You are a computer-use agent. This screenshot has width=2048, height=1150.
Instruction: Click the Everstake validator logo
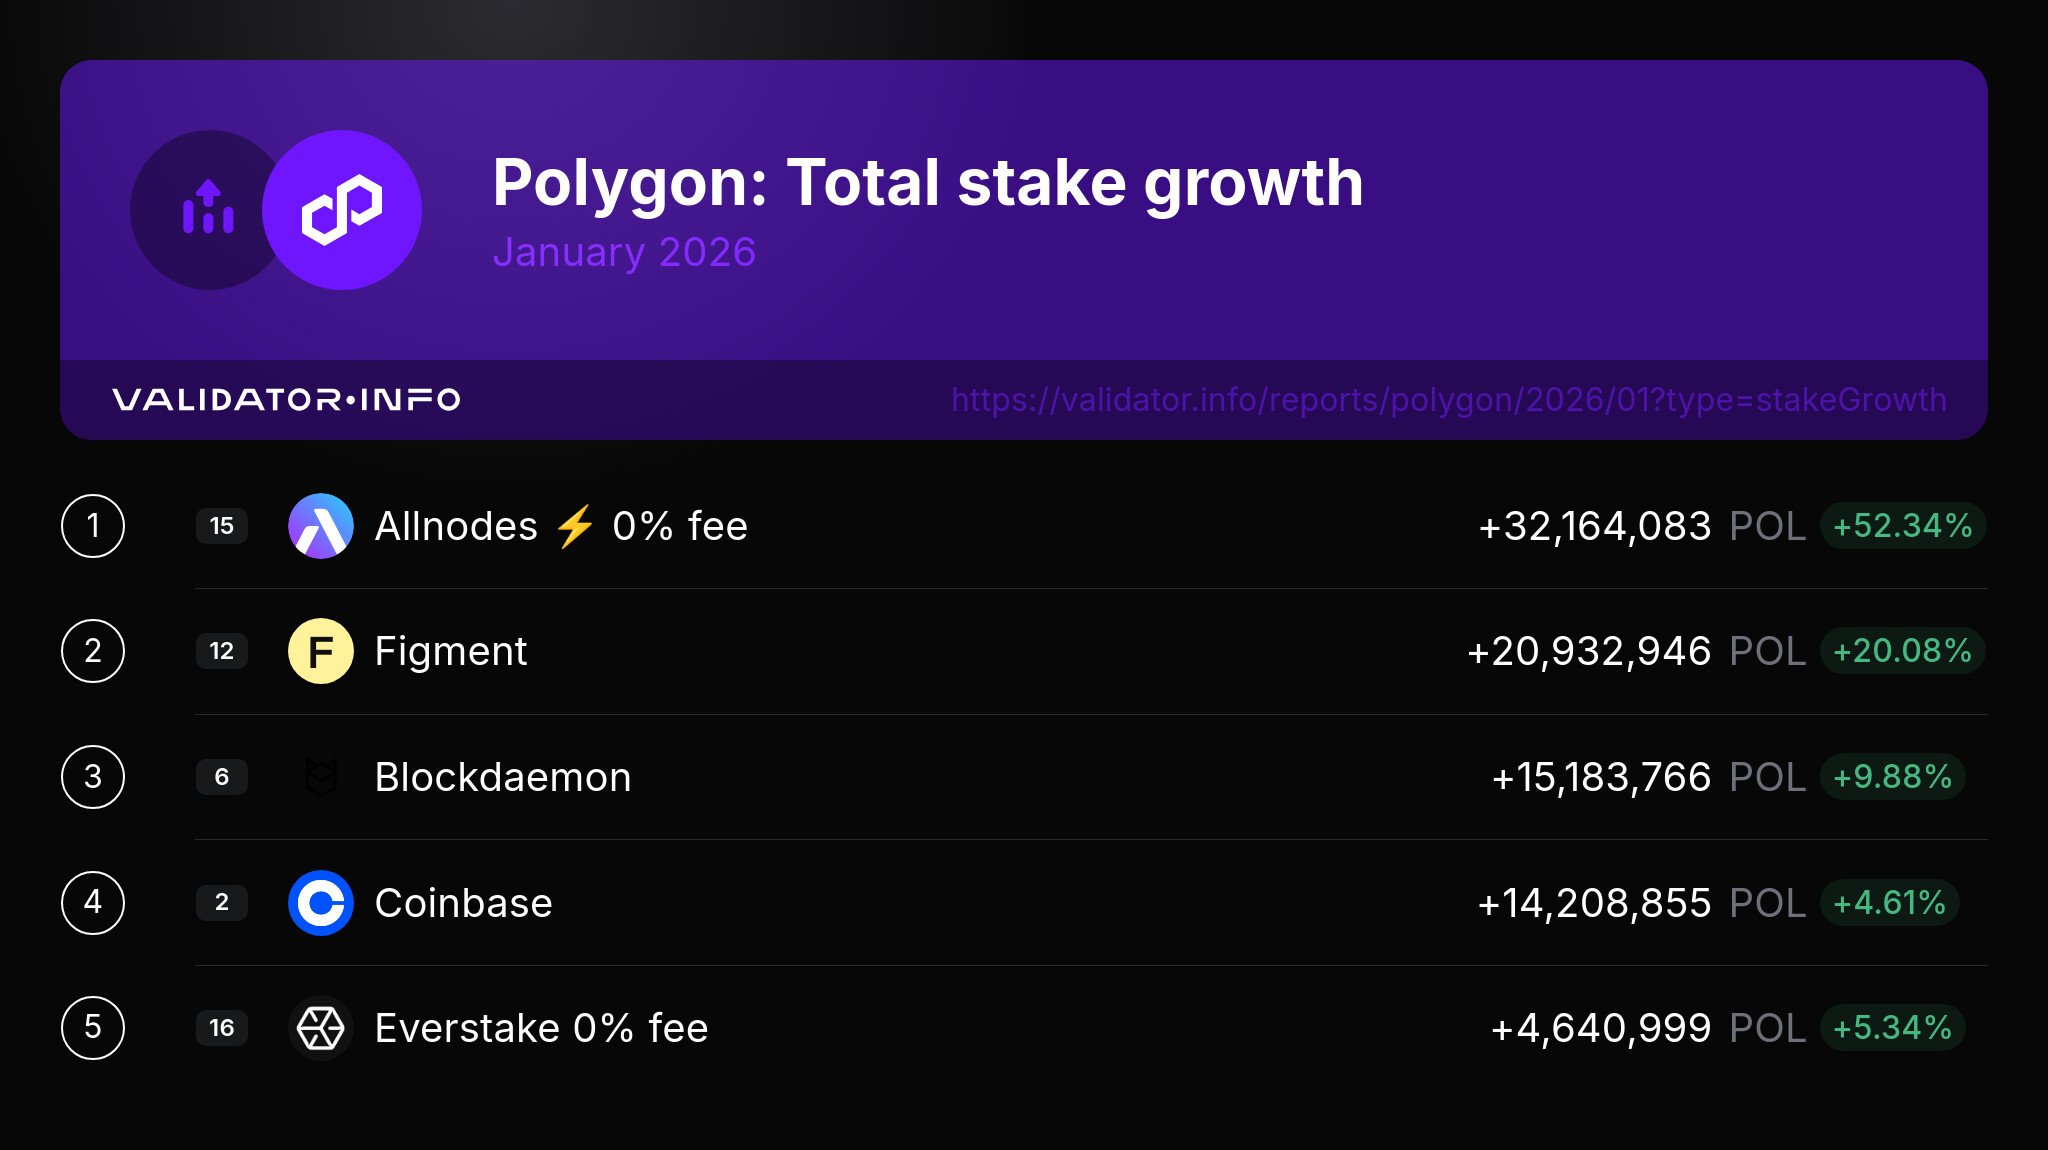[x=321, y=1028]
